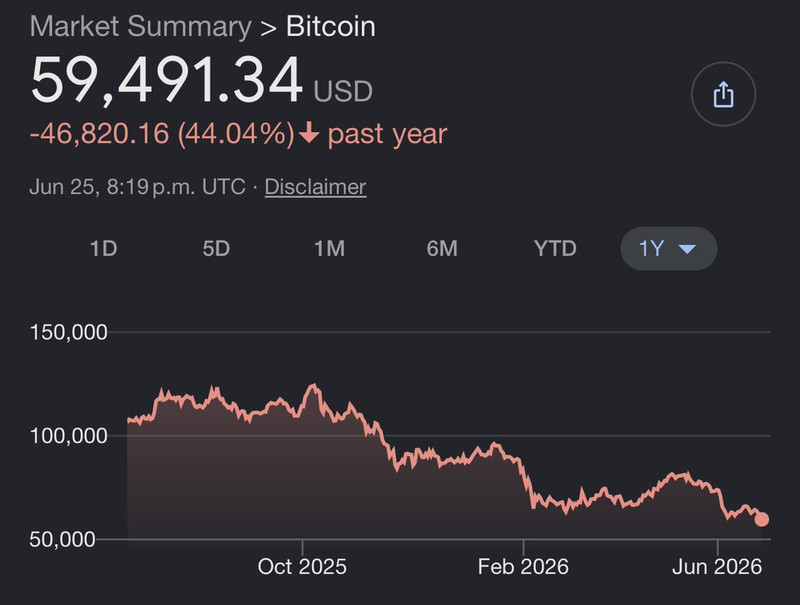Click the Oct 2025 axis marker
This screenshot has width=800, height=605.
(x=302, y=566)
